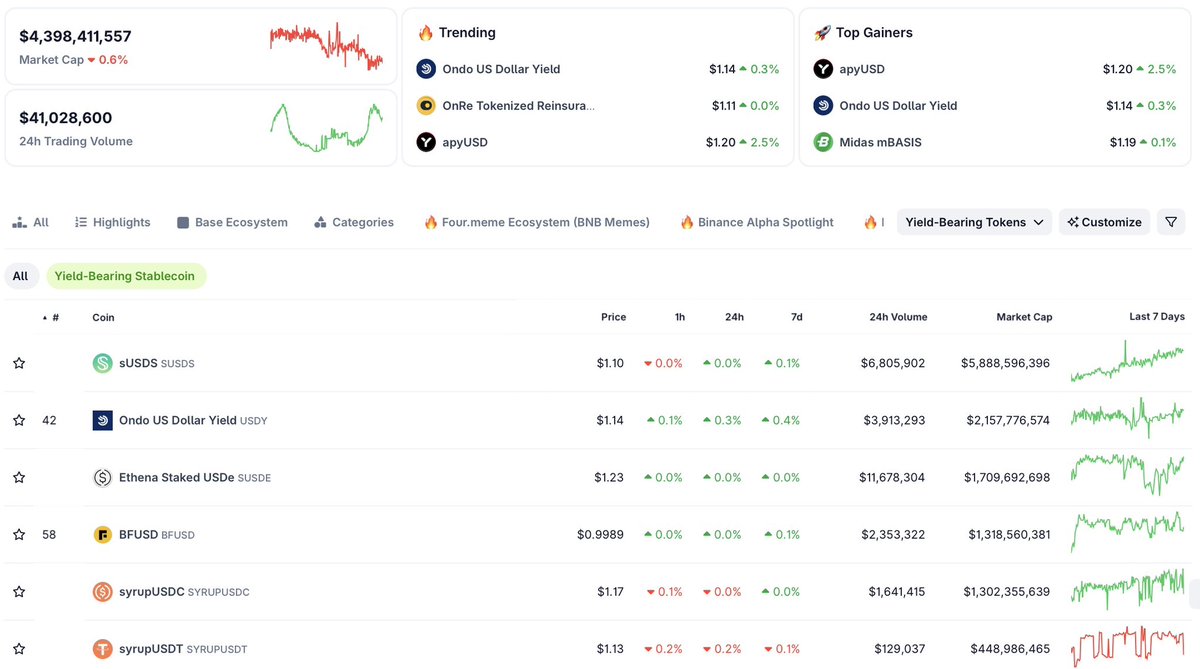Click sUSDS last 7 days chart

coord(1127,362)
